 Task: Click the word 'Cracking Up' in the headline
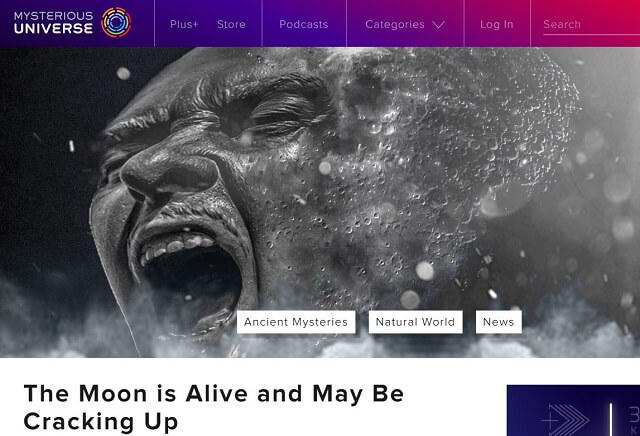click(x=101, y=422)
